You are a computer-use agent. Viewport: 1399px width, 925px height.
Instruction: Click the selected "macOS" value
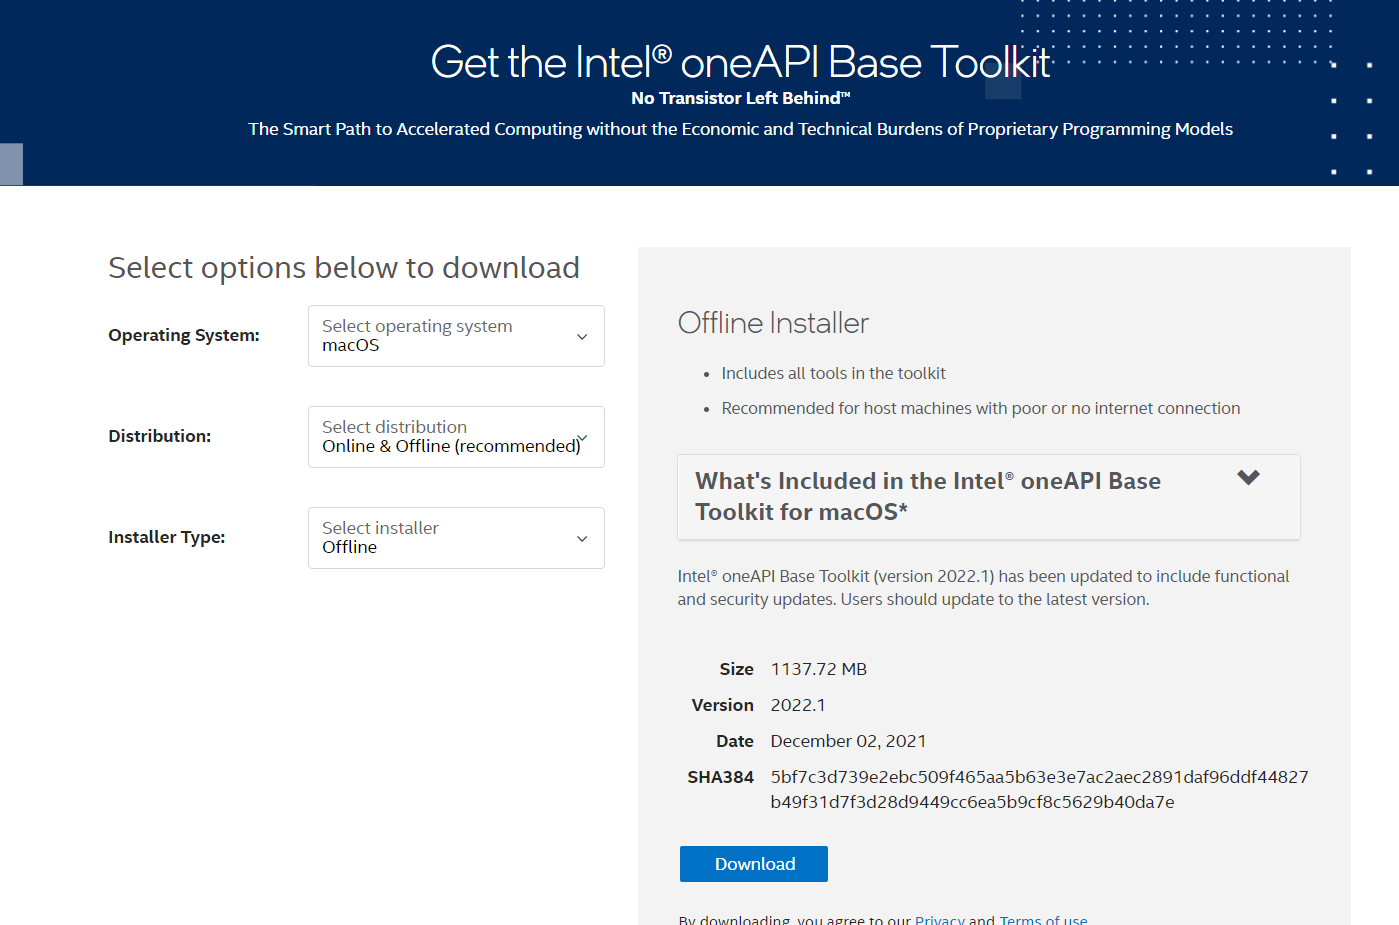pyautogui.click(x=349, y=346)
